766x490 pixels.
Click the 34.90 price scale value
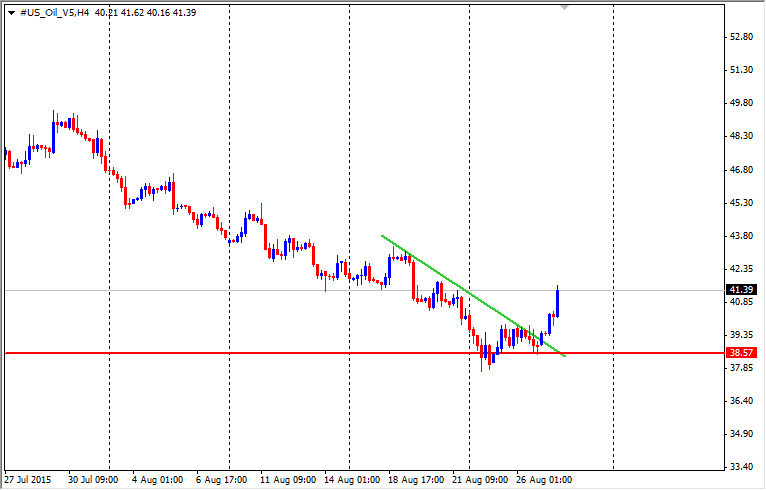[741, 434]
